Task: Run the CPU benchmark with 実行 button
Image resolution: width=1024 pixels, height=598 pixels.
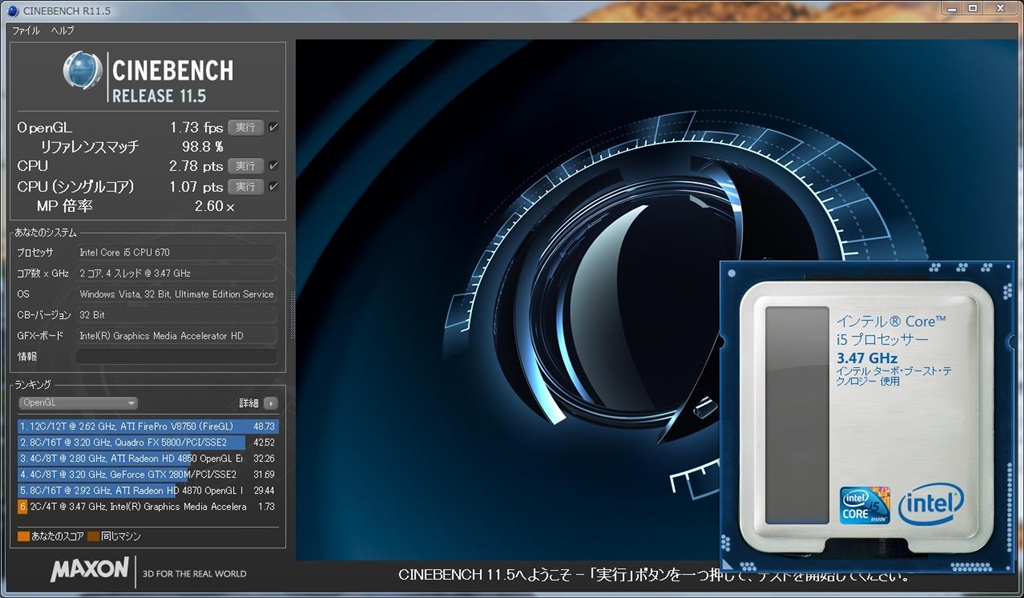Action: point(244,165)
